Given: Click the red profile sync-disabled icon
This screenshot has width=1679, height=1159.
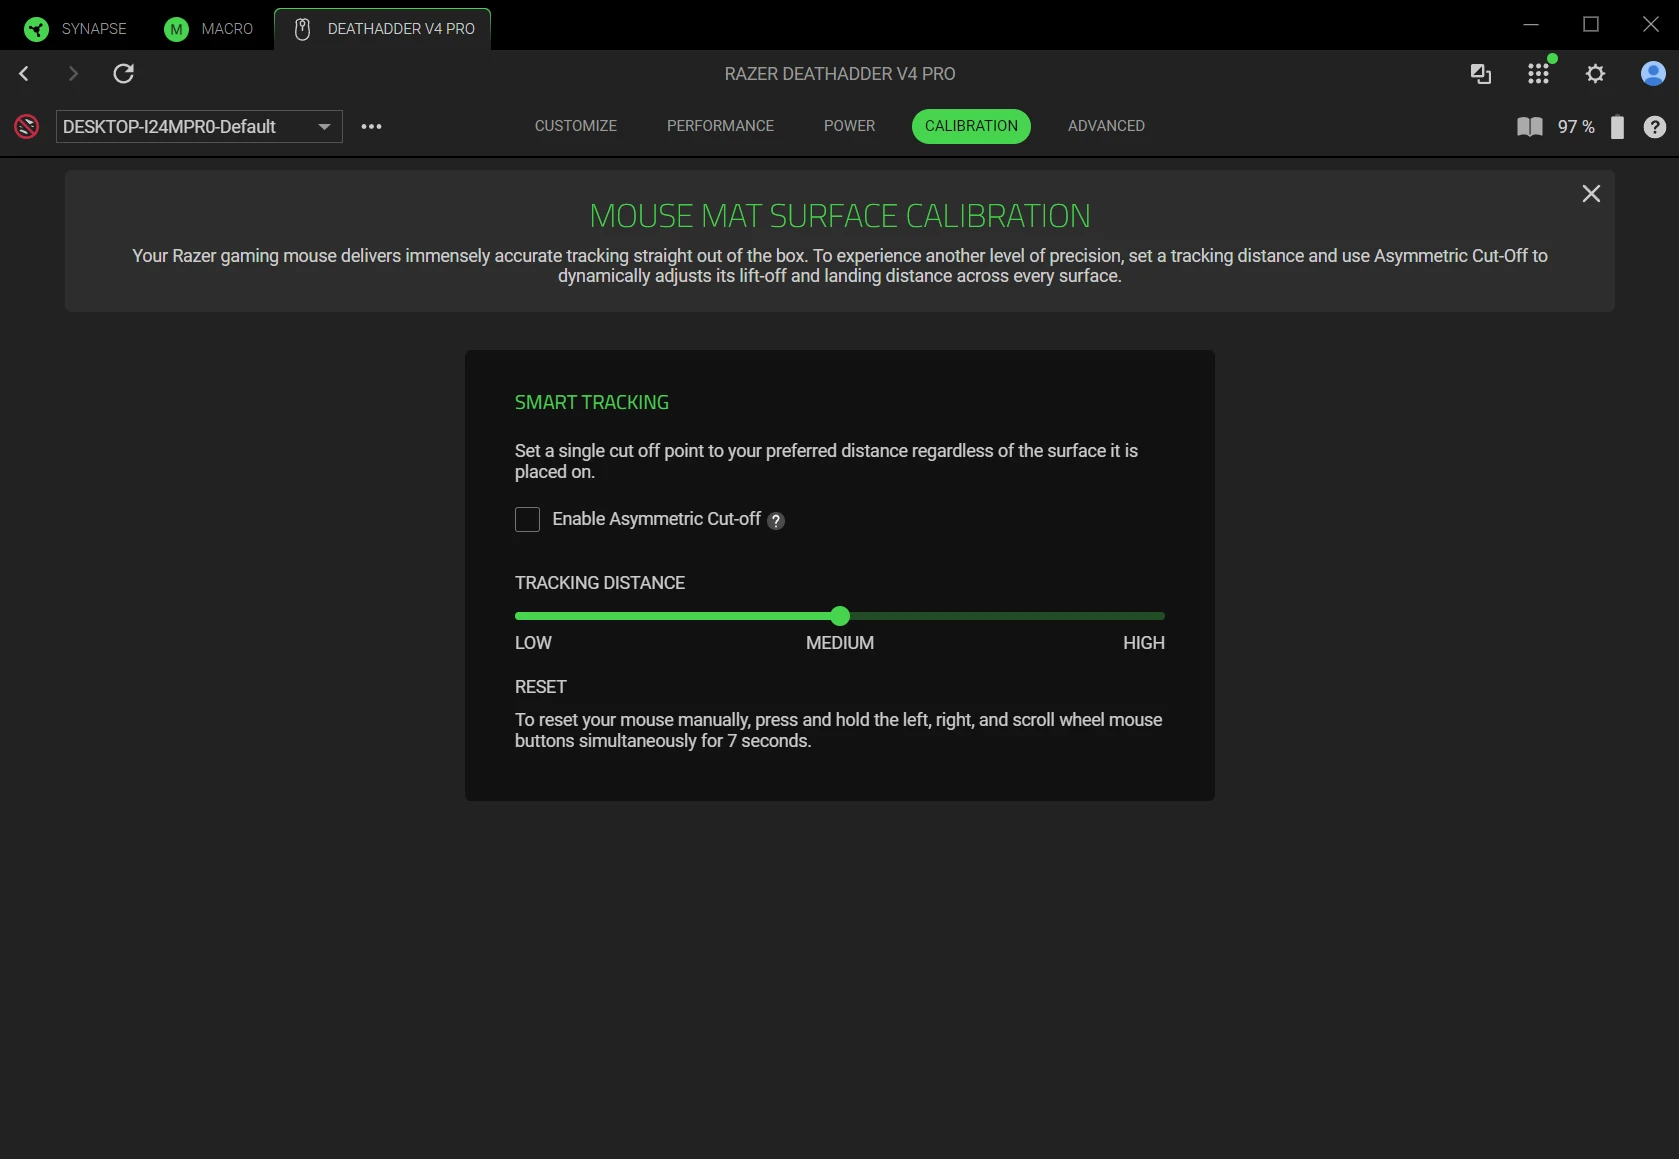Looking at the screenshot, I should [x=27, y=127].
